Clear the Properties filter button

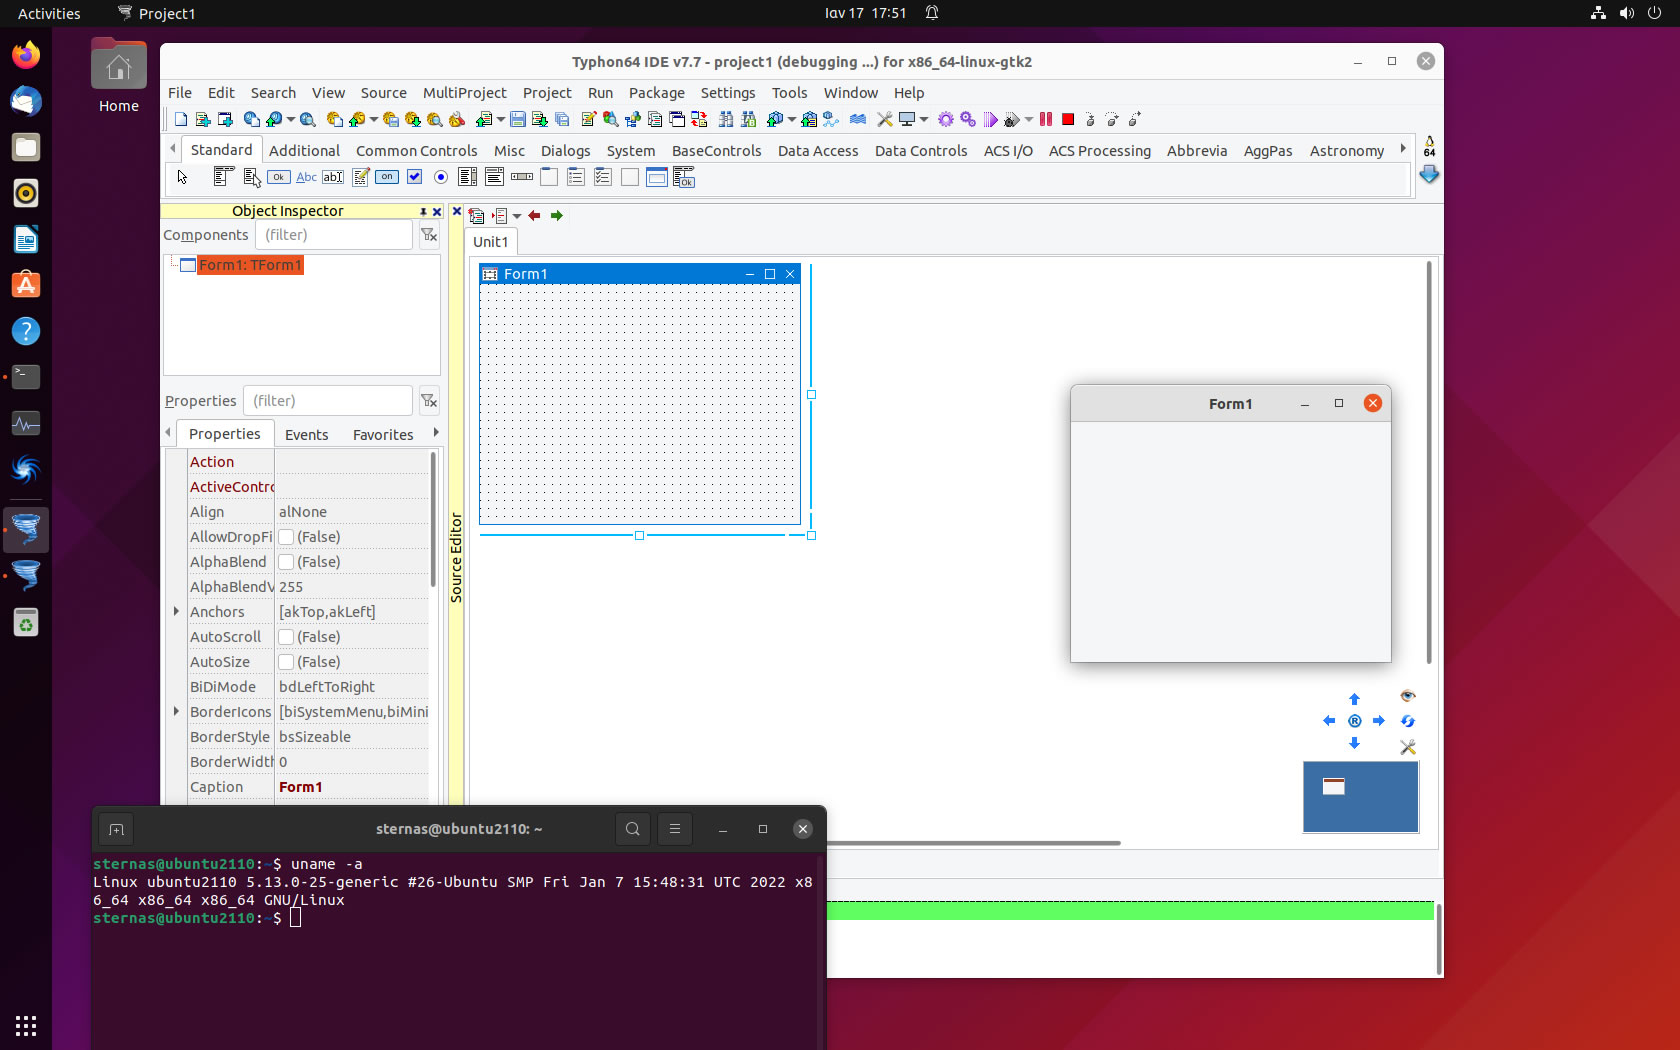(x=429, y=401)
